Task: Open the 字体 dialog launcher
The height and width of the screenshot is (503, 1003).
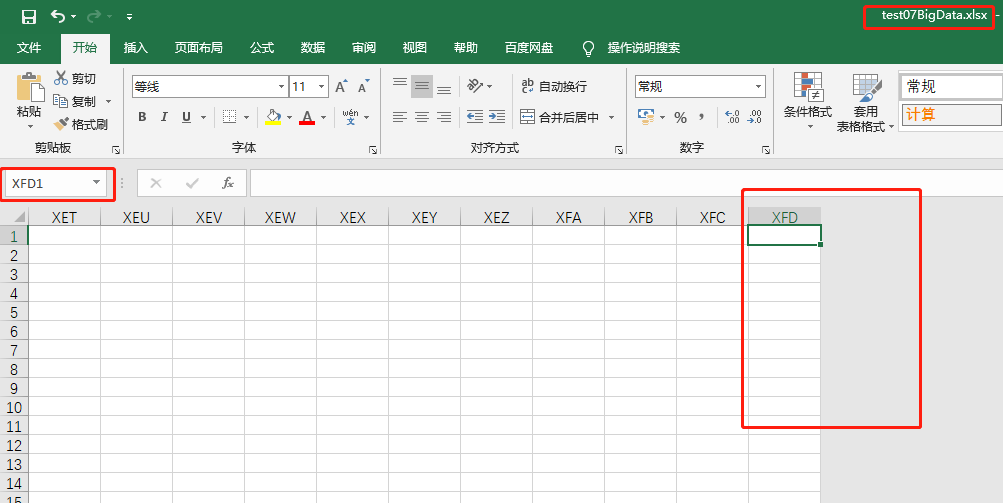Action: click(373, 150)
